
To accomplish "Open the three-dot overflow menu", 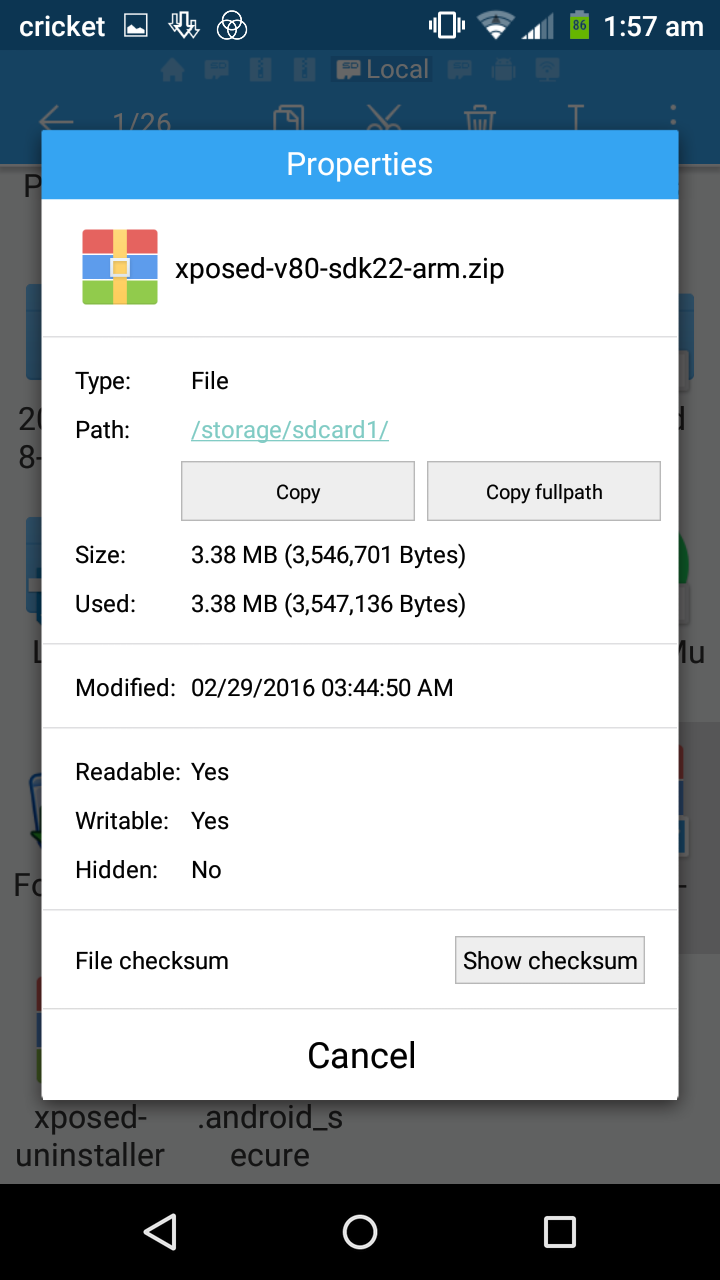I will pyautogui.click(x=673, y=118).
